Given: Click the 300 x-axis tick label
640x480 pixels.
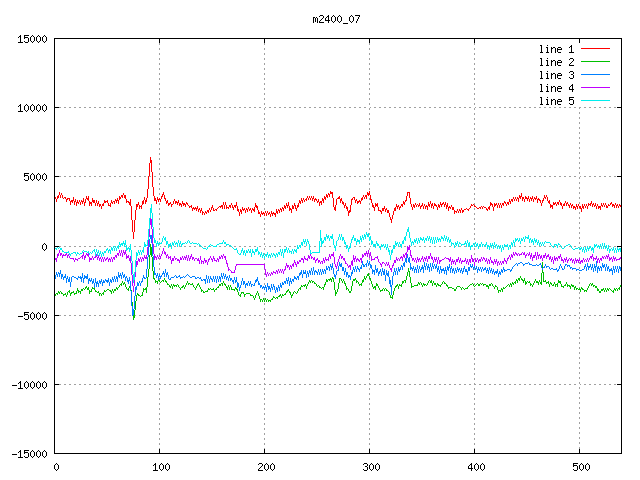Looking at the screenshot, I should [370, 467].
